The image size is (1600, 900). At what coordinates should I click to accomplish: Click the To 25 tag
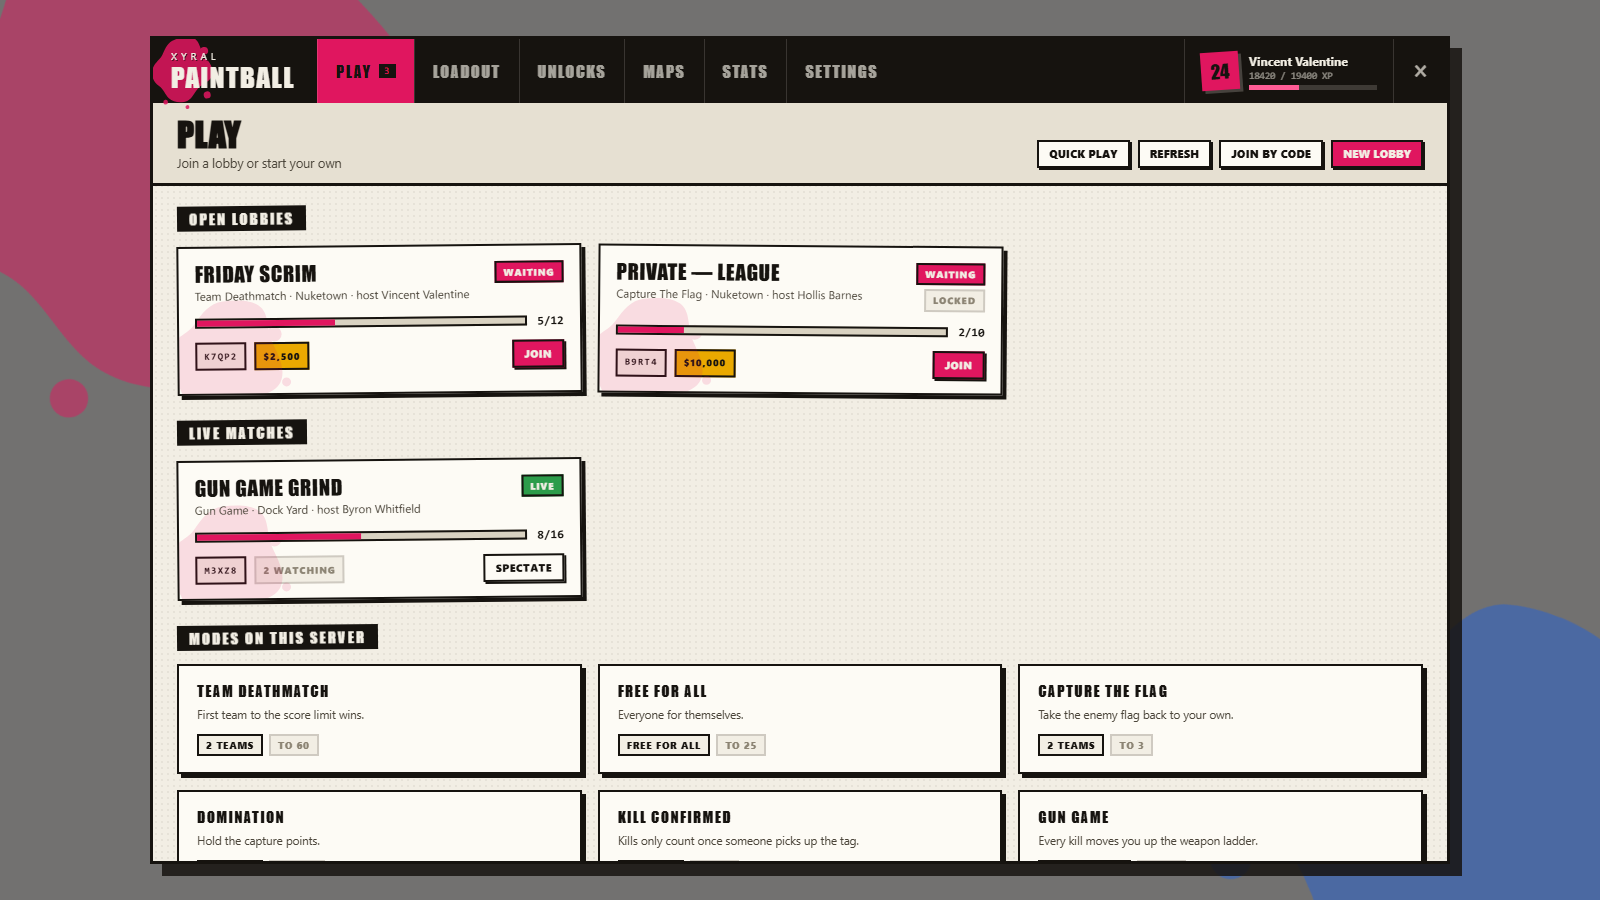pos(741,745)
